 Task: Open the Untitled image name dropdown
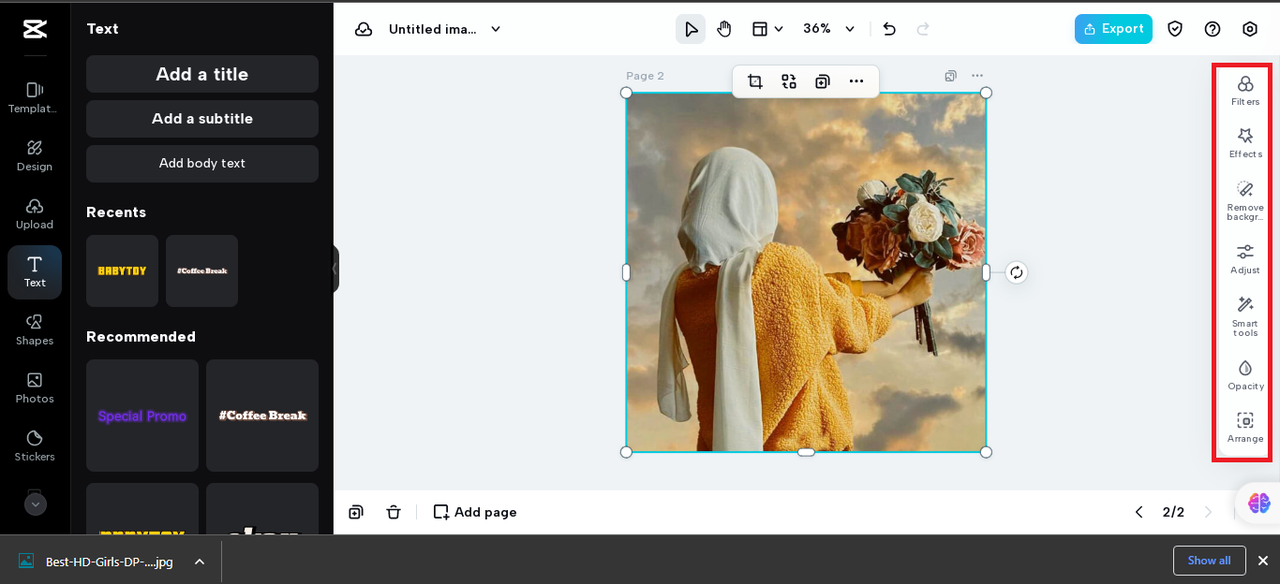[x=444, y=29]
